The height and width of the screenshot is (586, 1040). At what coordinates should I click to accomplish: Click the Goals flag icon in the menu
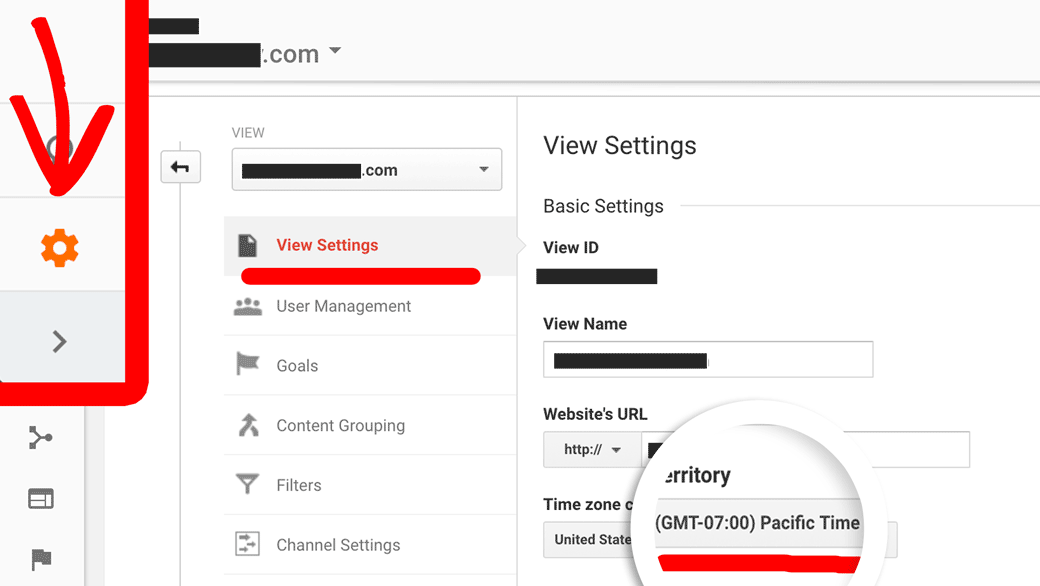point(247,364)
